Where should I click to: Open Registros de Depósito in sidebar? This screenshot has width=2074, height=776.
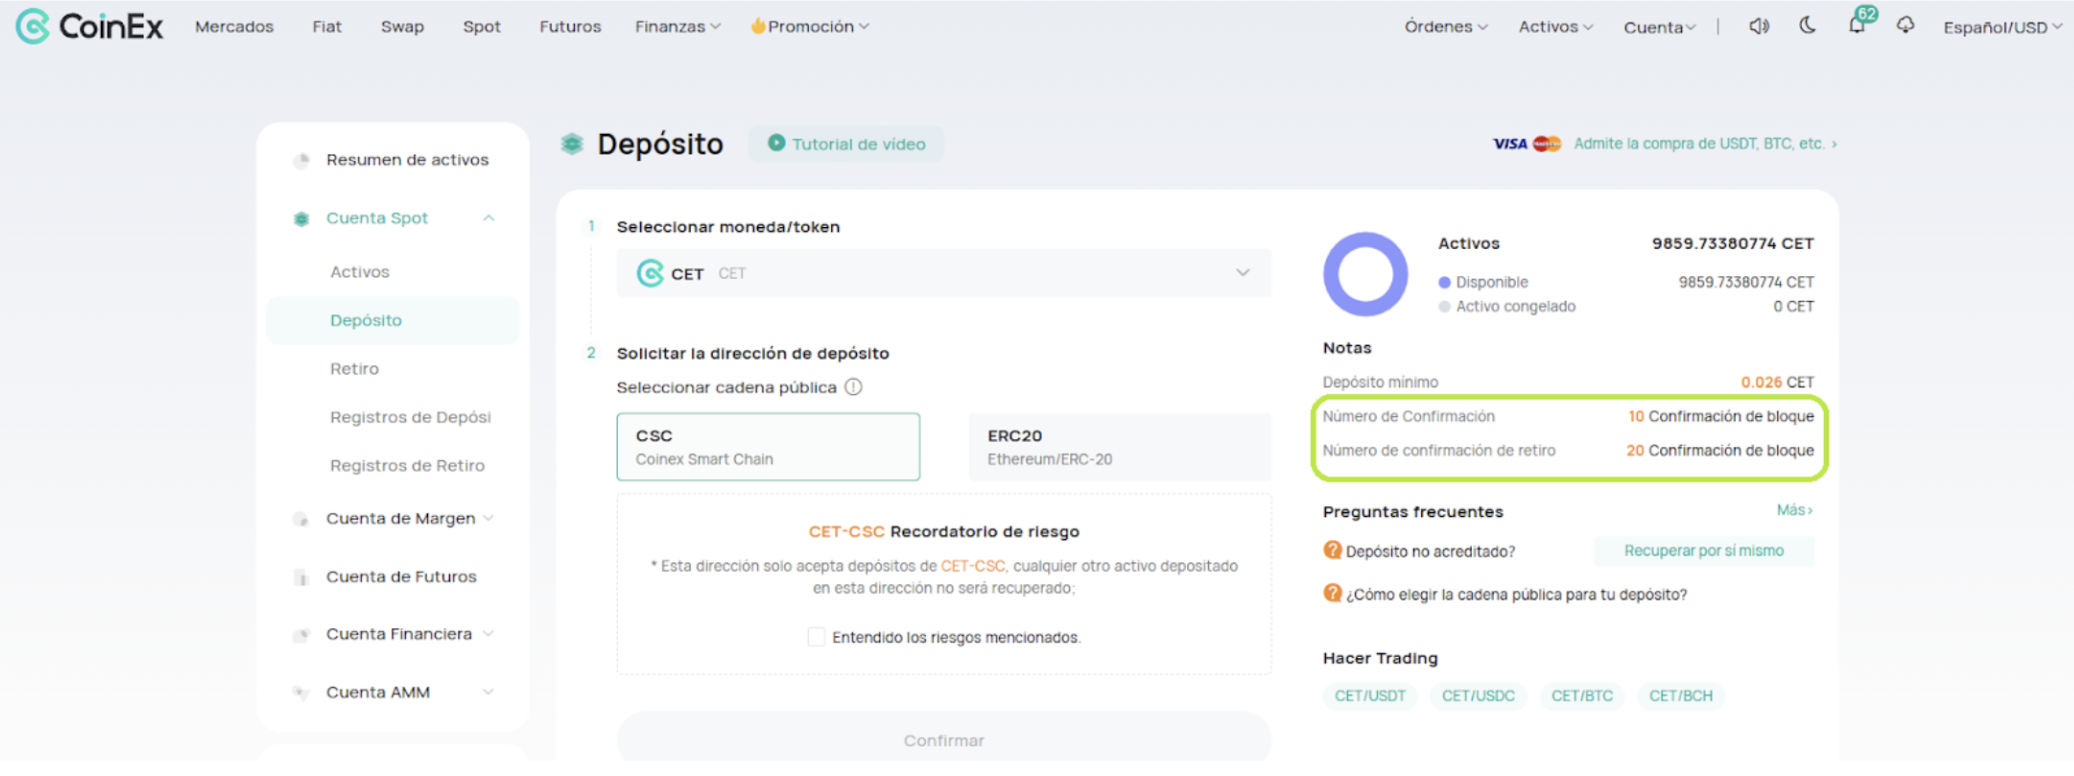pyautogui.click(x=410, y=417)
